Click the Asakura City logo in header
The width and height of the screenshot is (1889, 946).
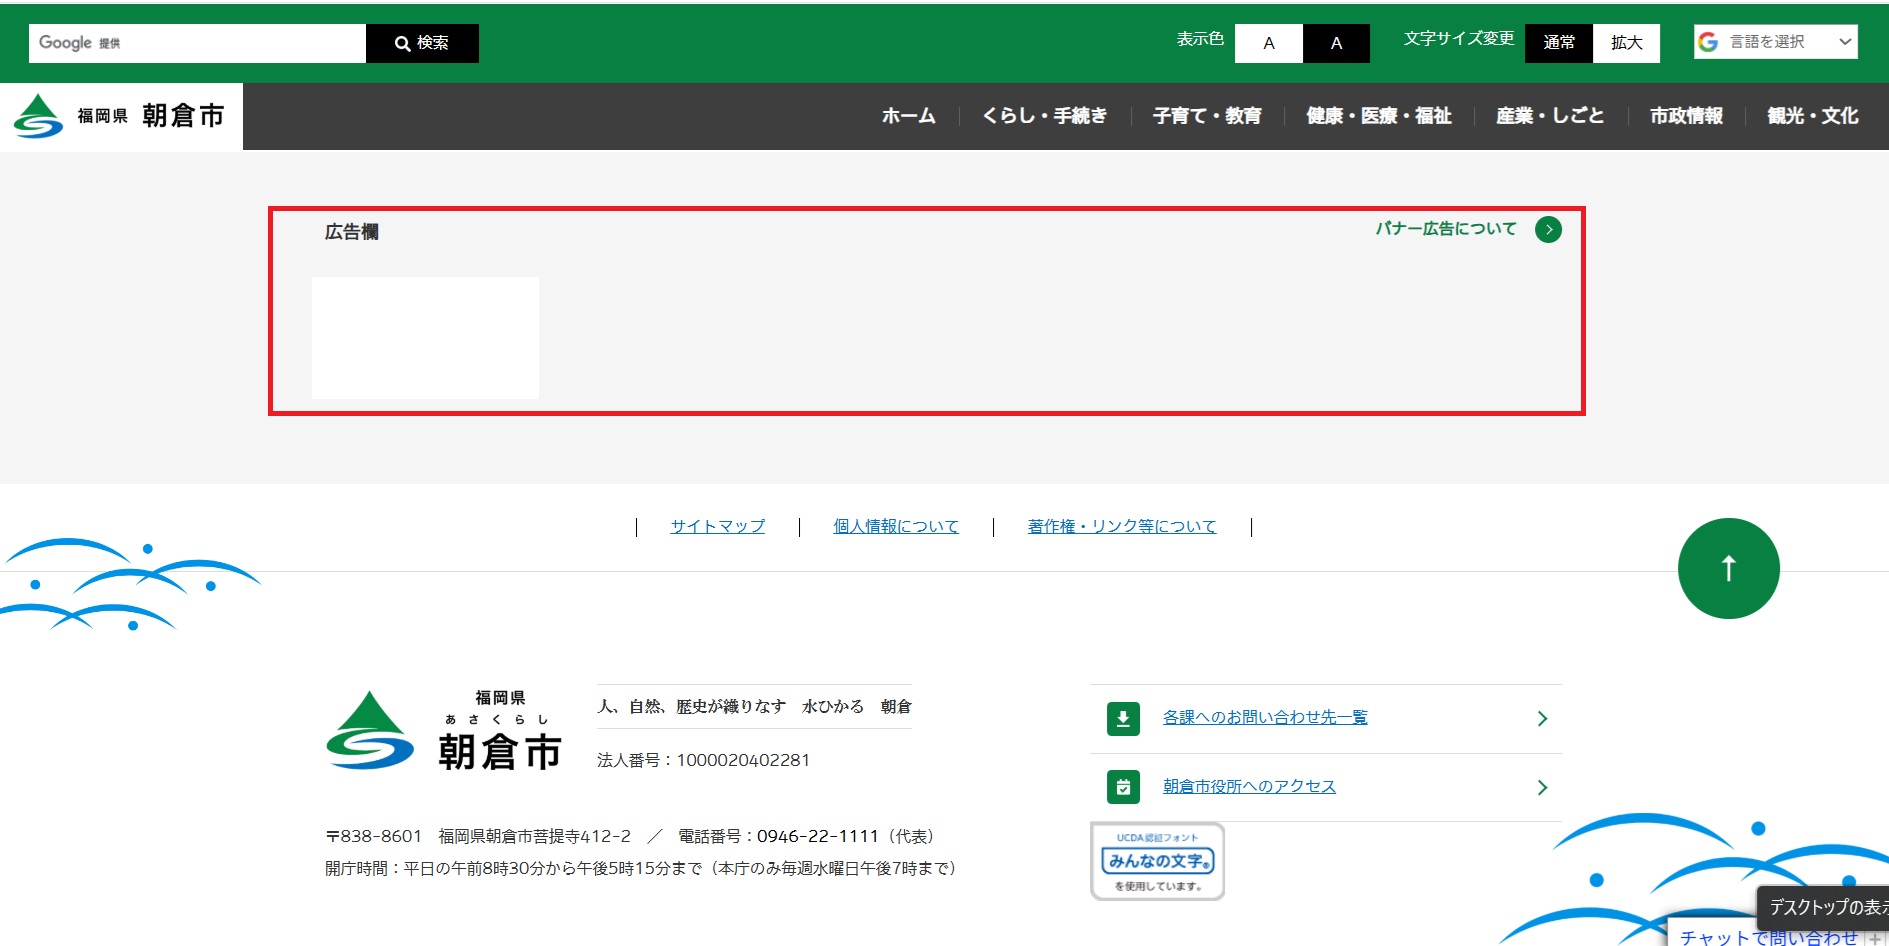pyautogui.click(x=120, y=116)
